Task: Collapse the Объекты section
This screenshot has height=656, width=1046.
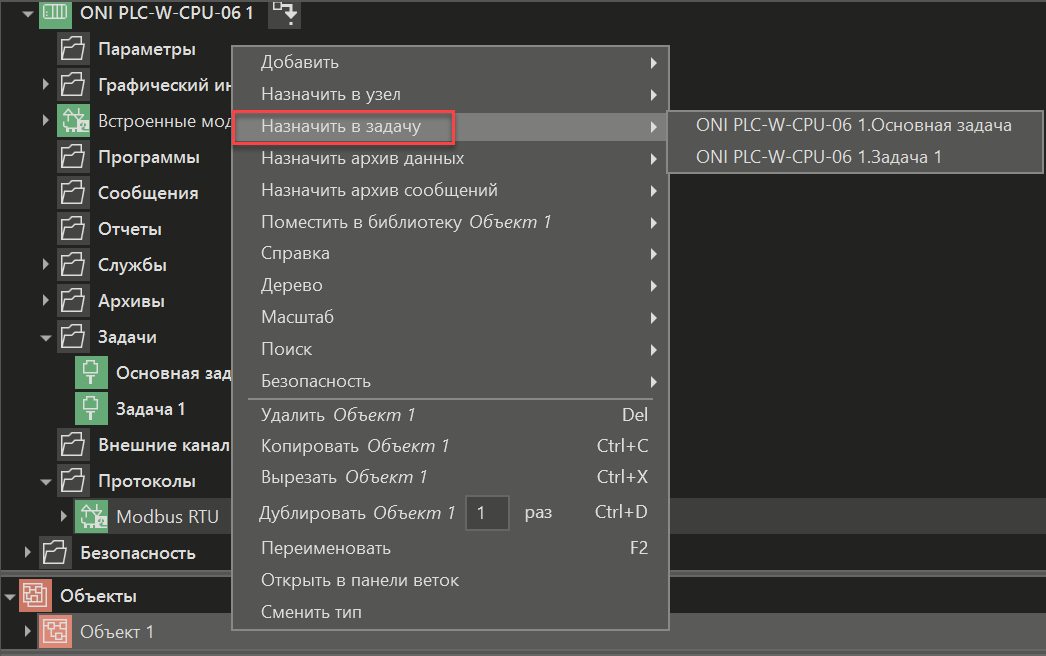Action: 10,597
